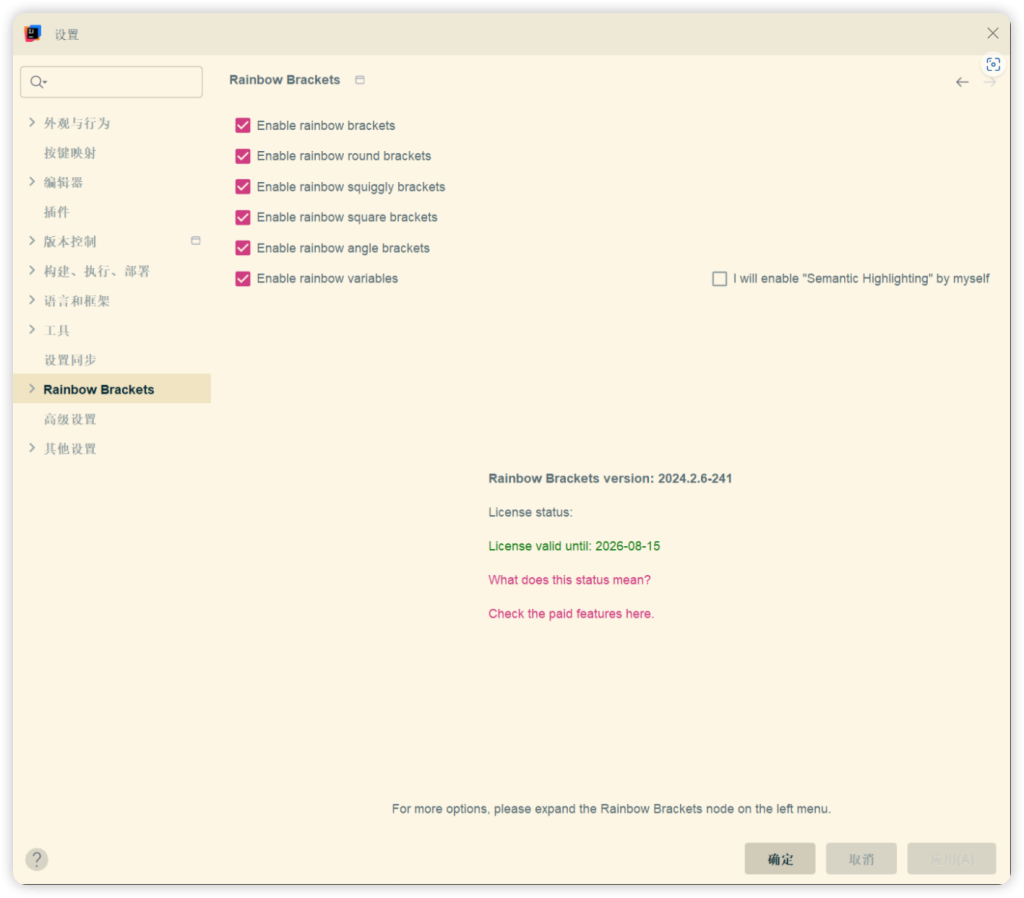1024x898 pixels.
Task: Go back using the left arrow
Action: point(962,82)
